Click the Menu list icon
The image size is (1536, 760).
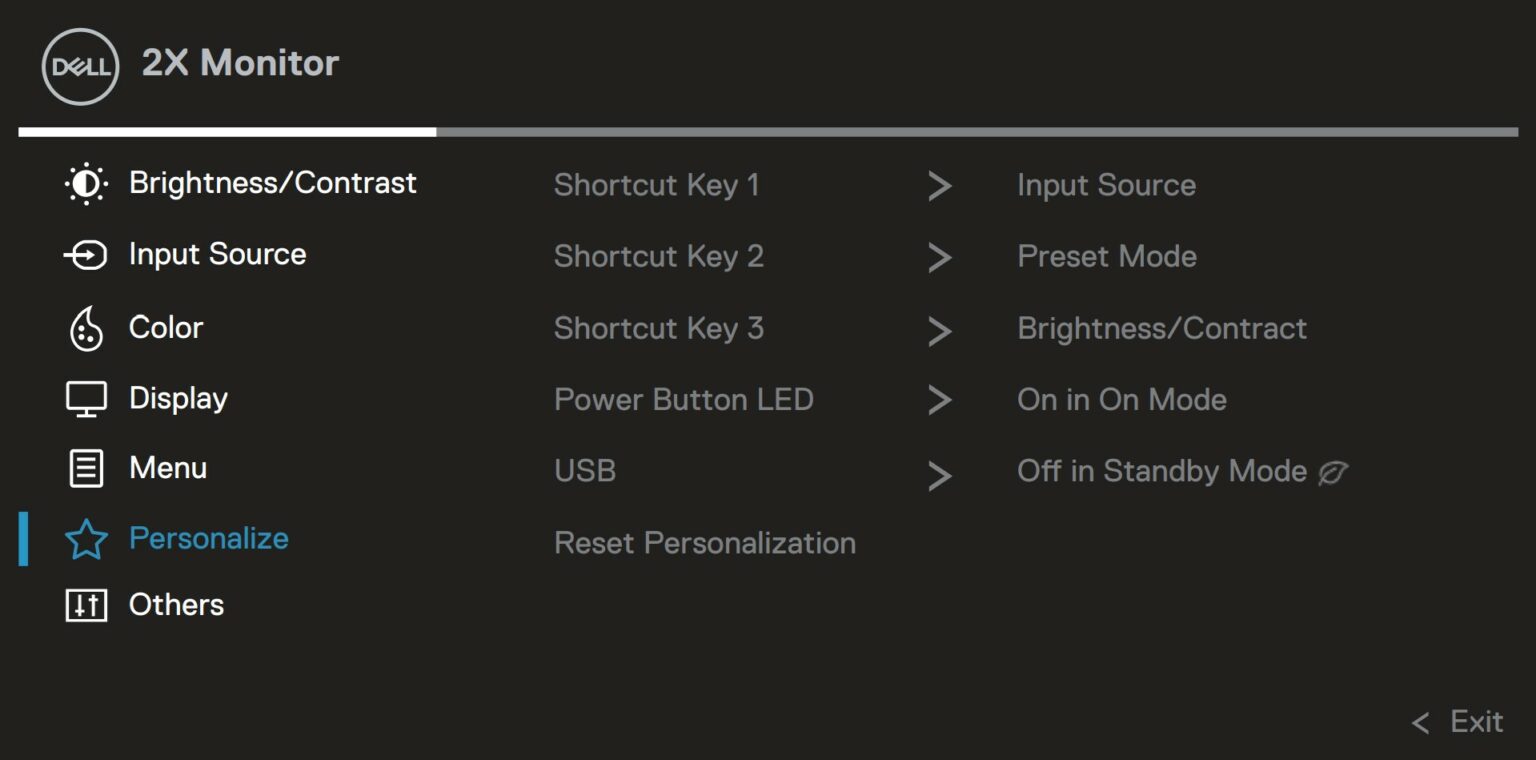click(86, 468)
